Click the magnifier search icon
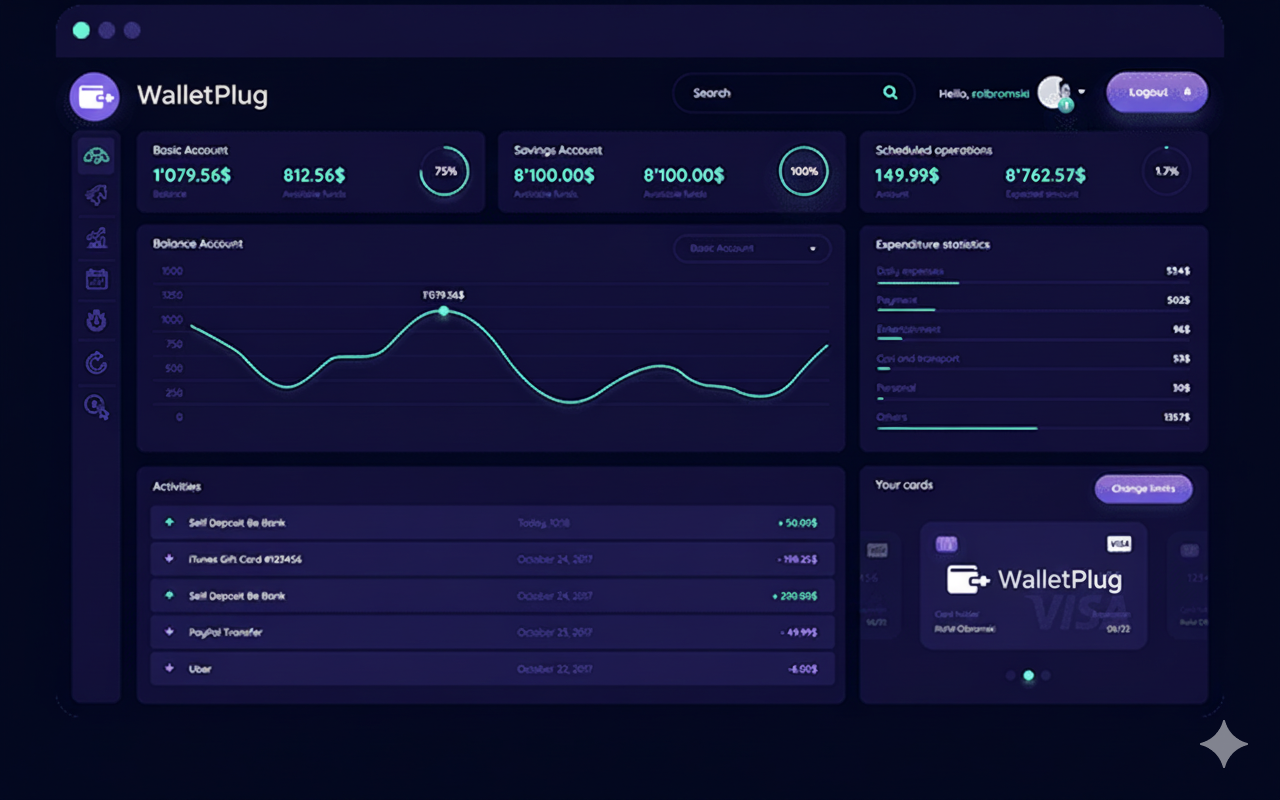Image resolution: width=1280 pixels, height=800 pixels. pos(890,93)
